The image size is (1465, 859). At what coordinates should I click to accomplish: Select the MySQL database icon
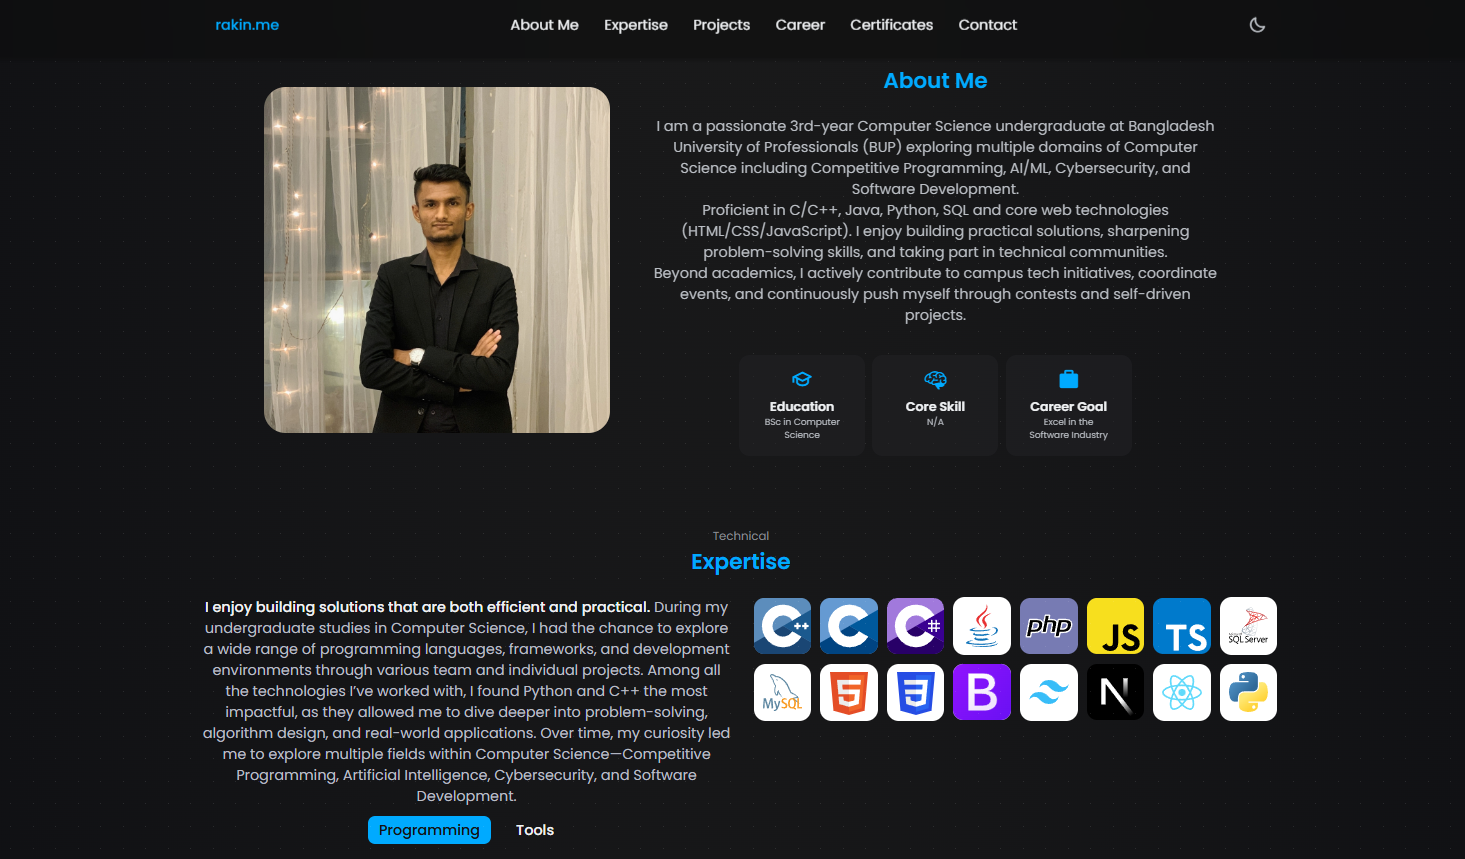(x=782, y=691)
